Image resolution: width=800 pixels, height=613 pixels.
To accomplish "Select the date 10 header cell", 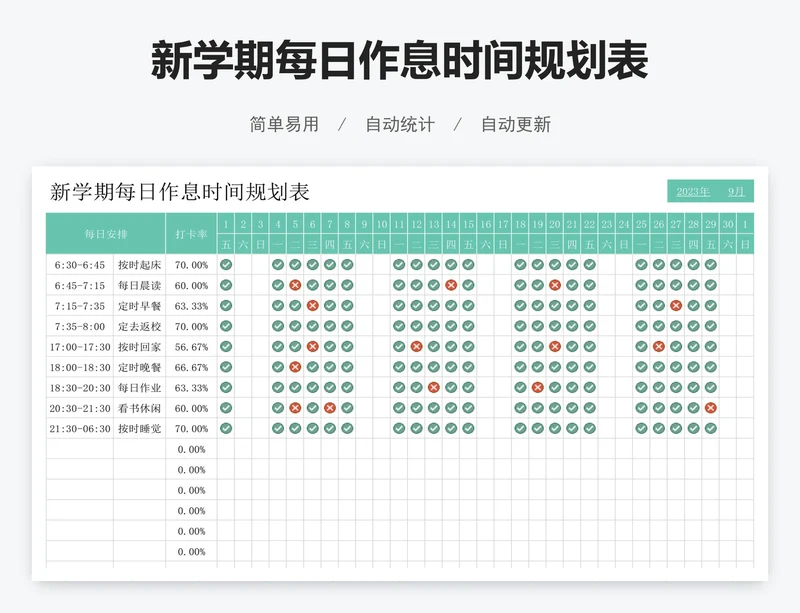I will 382,224.
